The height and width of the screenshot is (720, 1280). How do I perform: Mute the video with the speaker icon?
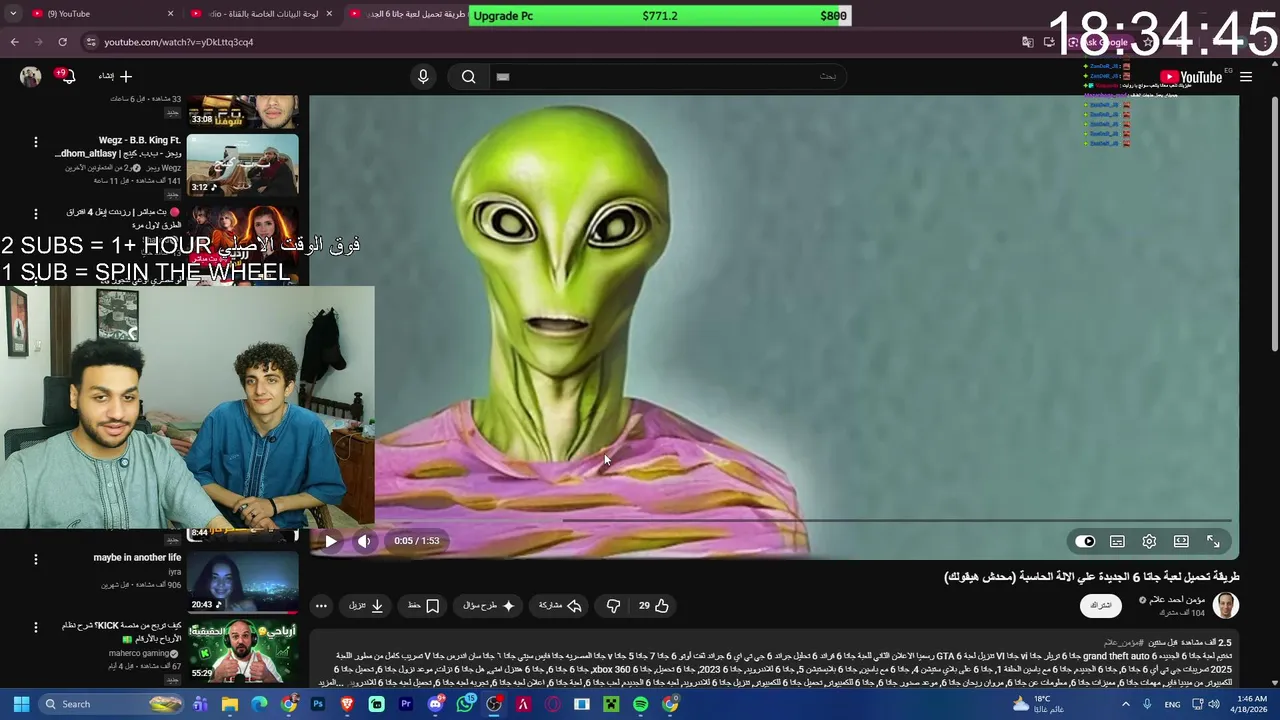click(364, 541)
